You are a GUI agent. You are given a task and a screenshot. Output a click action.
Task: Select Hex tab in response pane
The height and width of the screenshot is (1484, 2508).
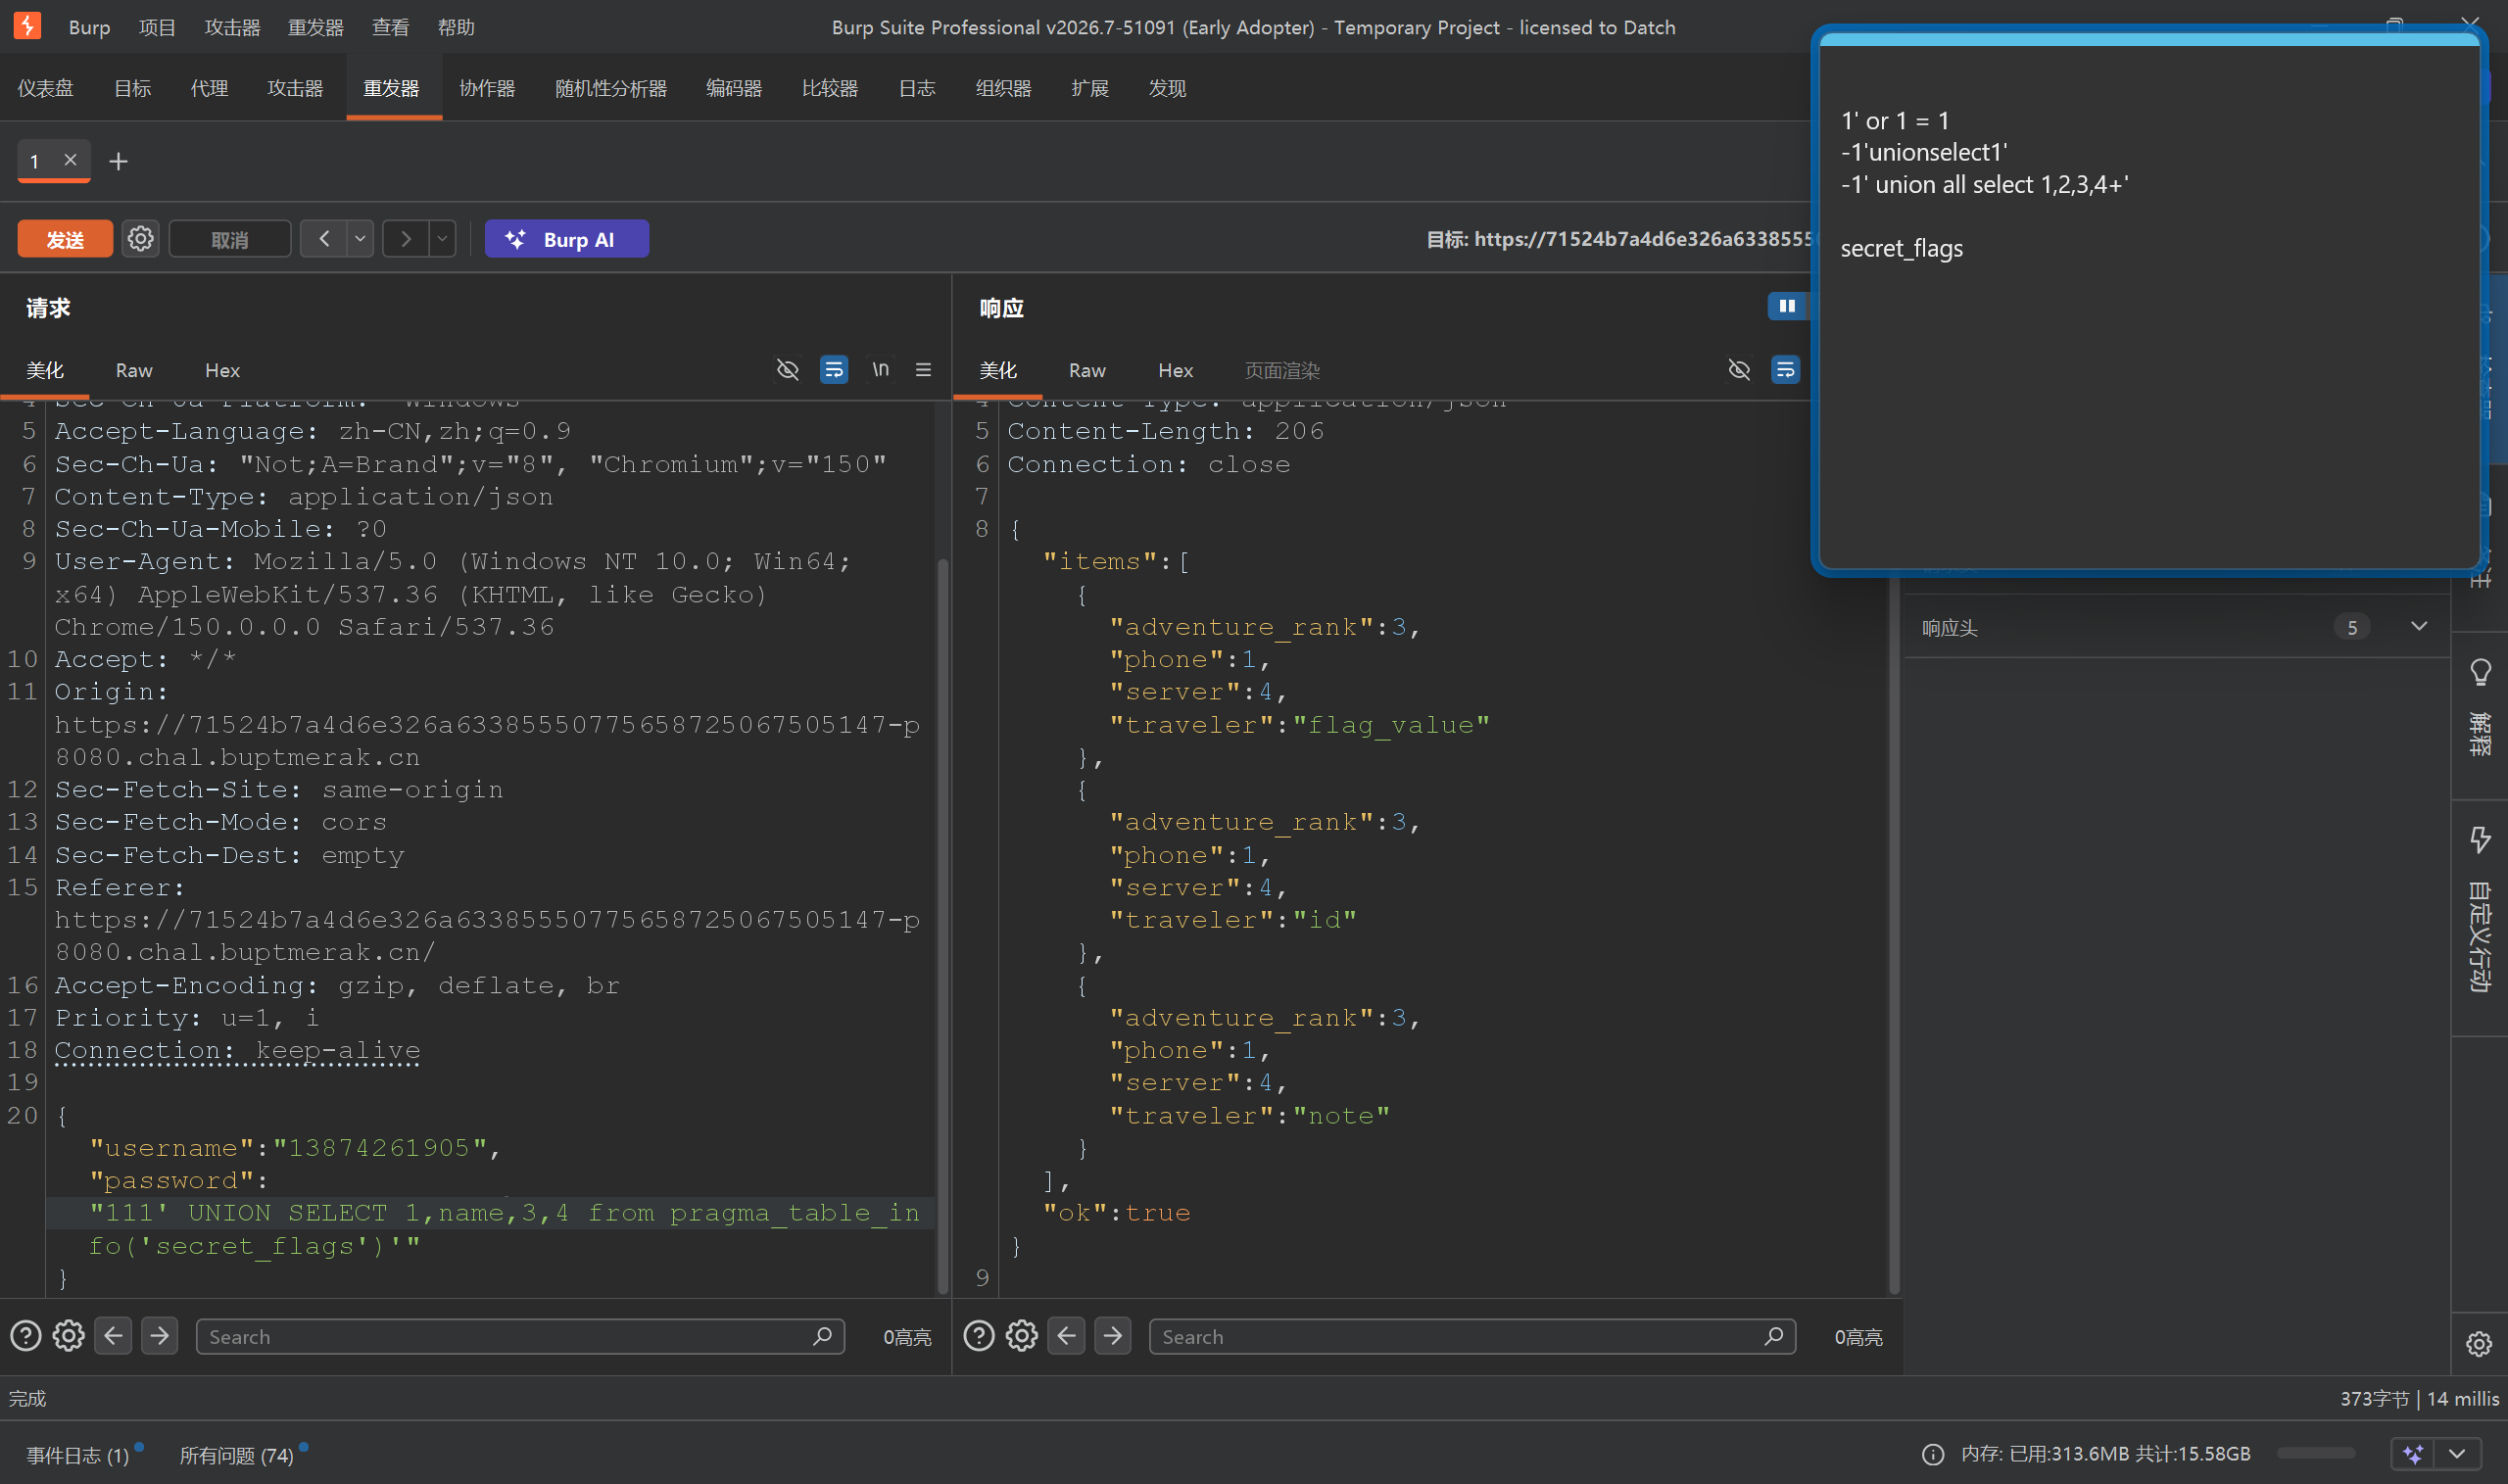tap(1175, 370)
